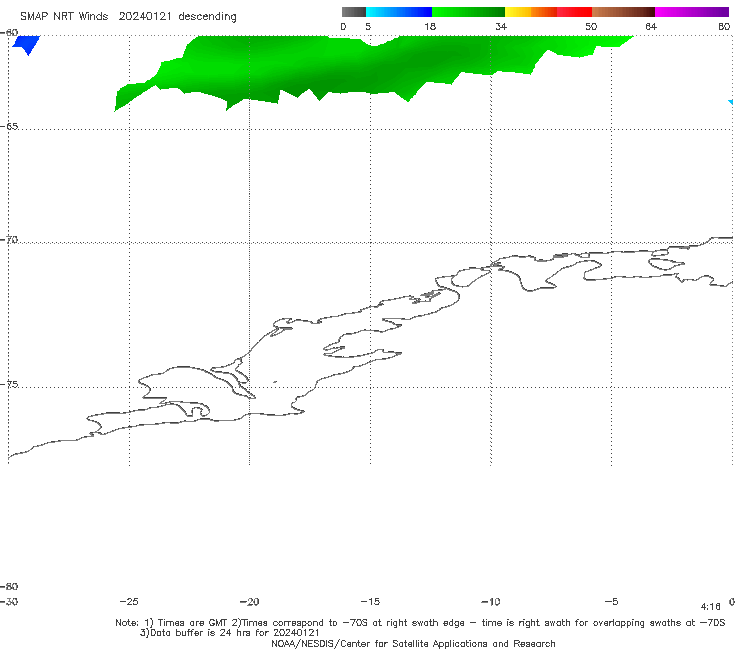The width and height of the screenshot is (740, 650).
Task: Click the longitude label '-25'
Action: tap(129, 602)
